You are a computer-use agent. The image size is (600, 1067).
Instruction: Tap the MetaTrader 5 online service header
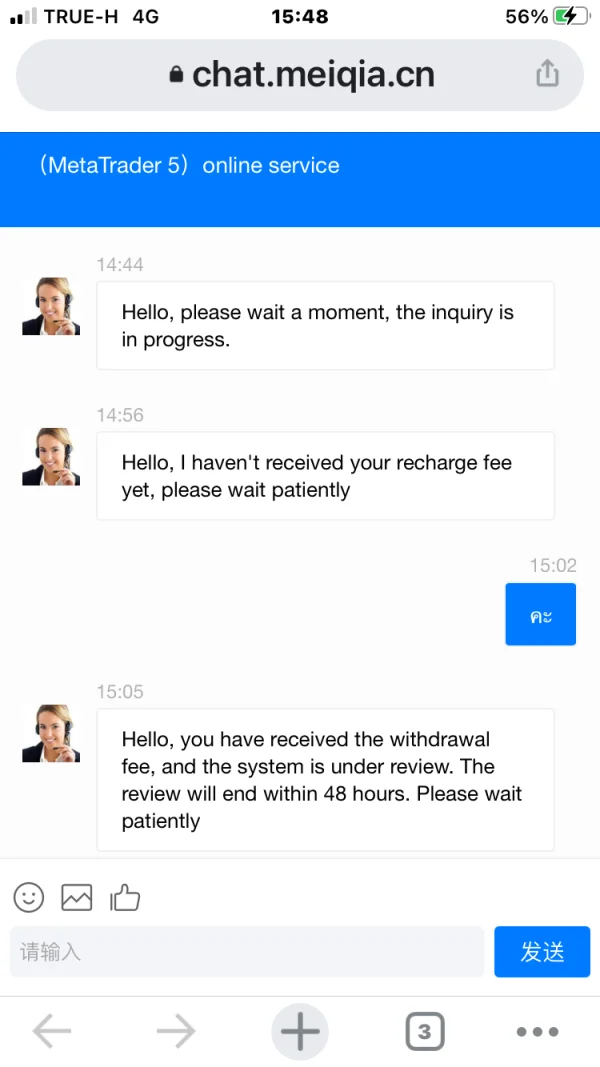point(190,166)
